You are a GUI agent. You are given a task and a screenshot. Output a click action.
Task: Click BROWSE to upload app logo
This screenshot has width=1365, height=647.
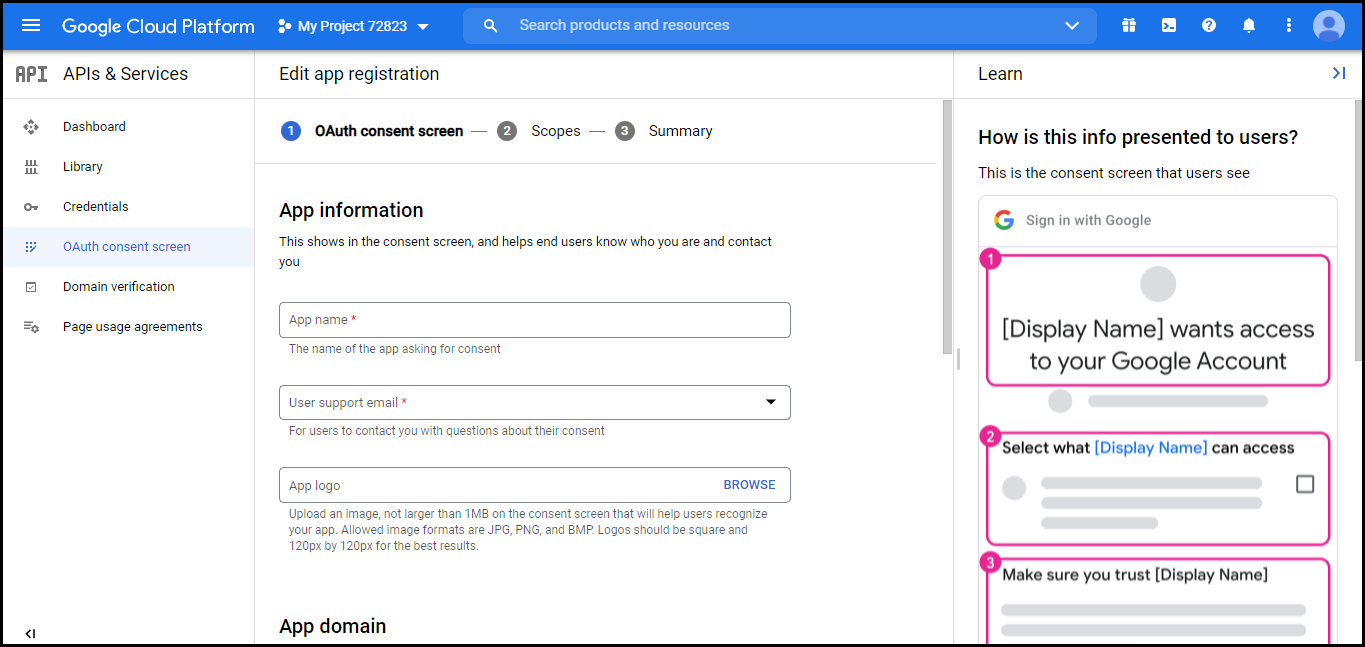point(749,485)
